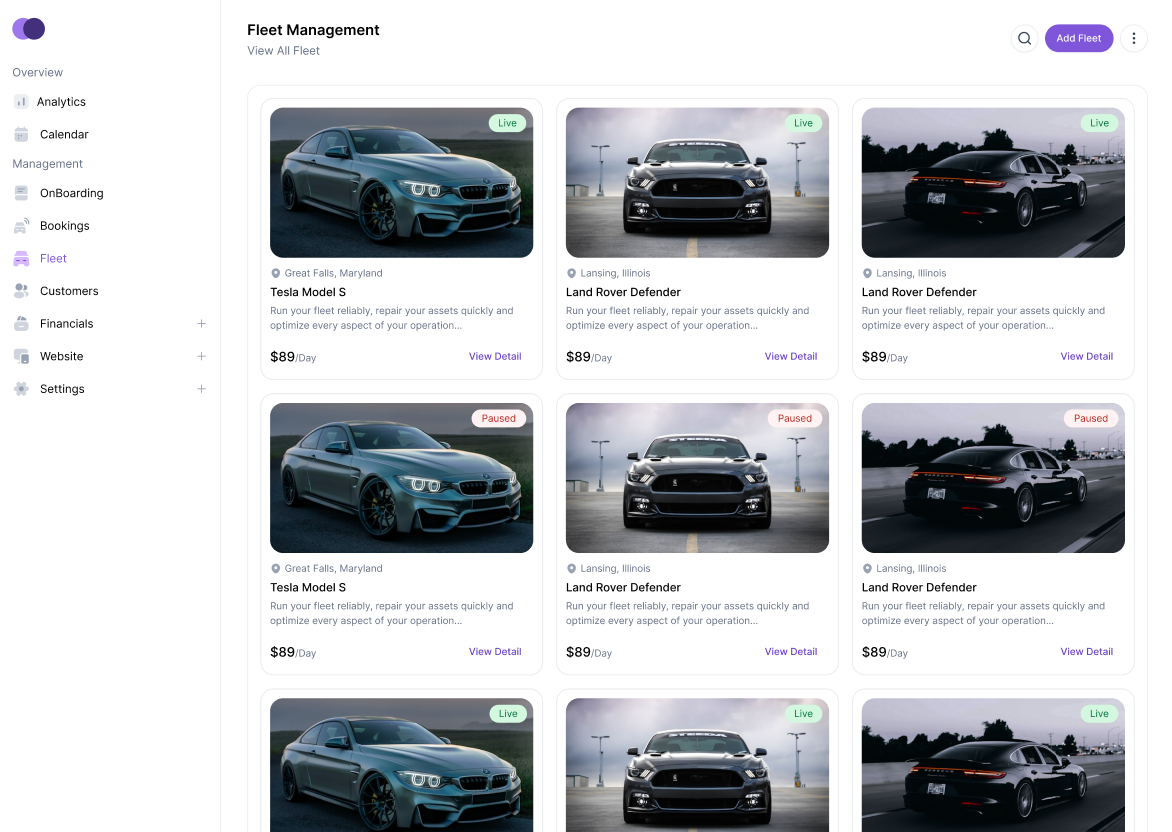Screen dimensions: 1172x832
Task: Click the Customers people icon
Action: coord(21,291)
